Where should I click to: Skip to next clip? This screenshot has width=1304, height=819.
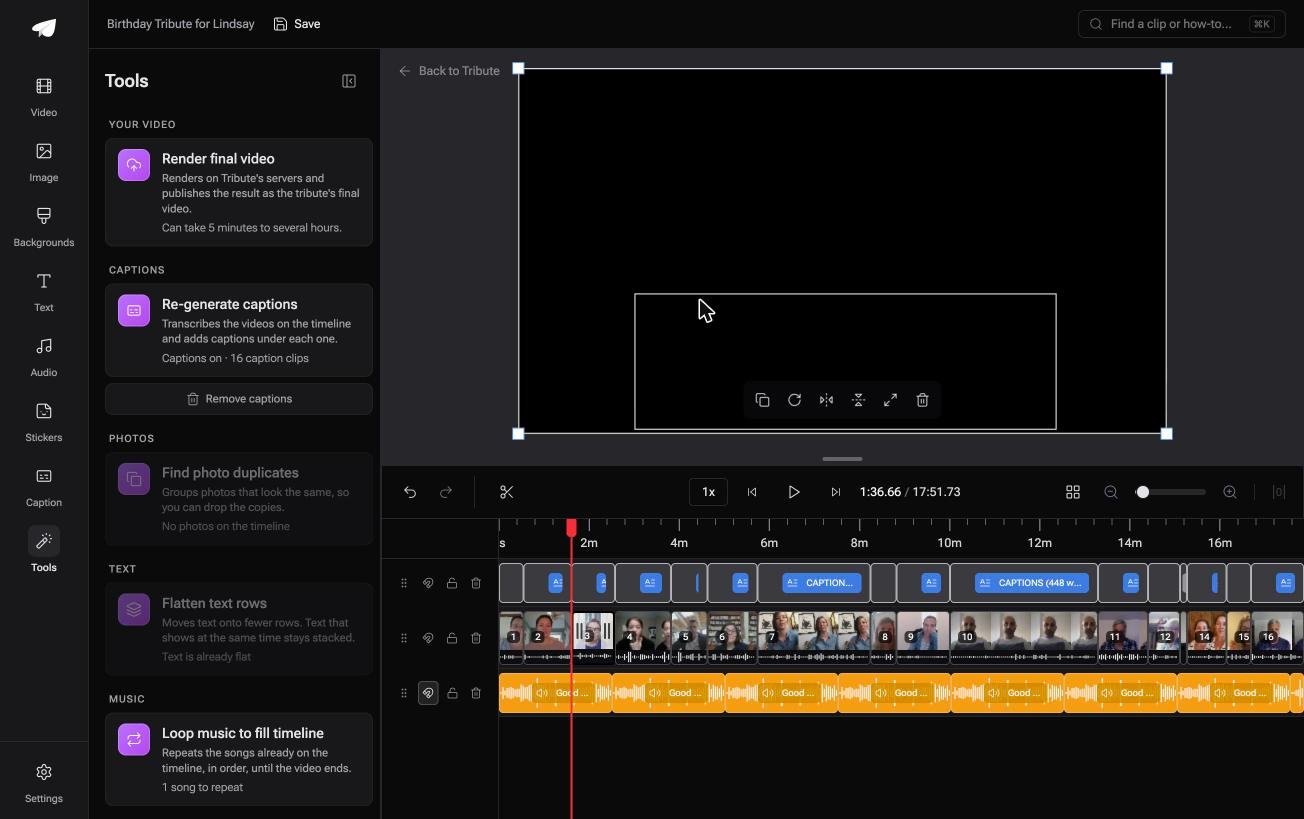pos(836,492)
